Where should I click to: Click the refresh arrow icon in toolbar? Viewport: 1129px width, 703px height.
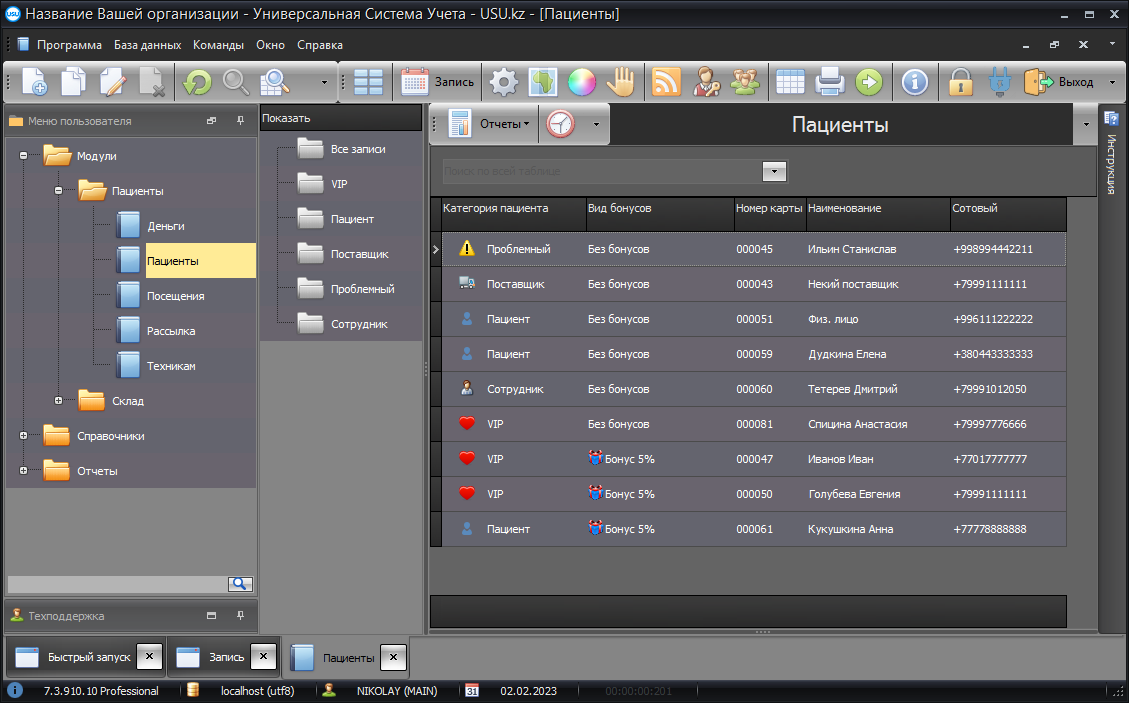point(196,82)
